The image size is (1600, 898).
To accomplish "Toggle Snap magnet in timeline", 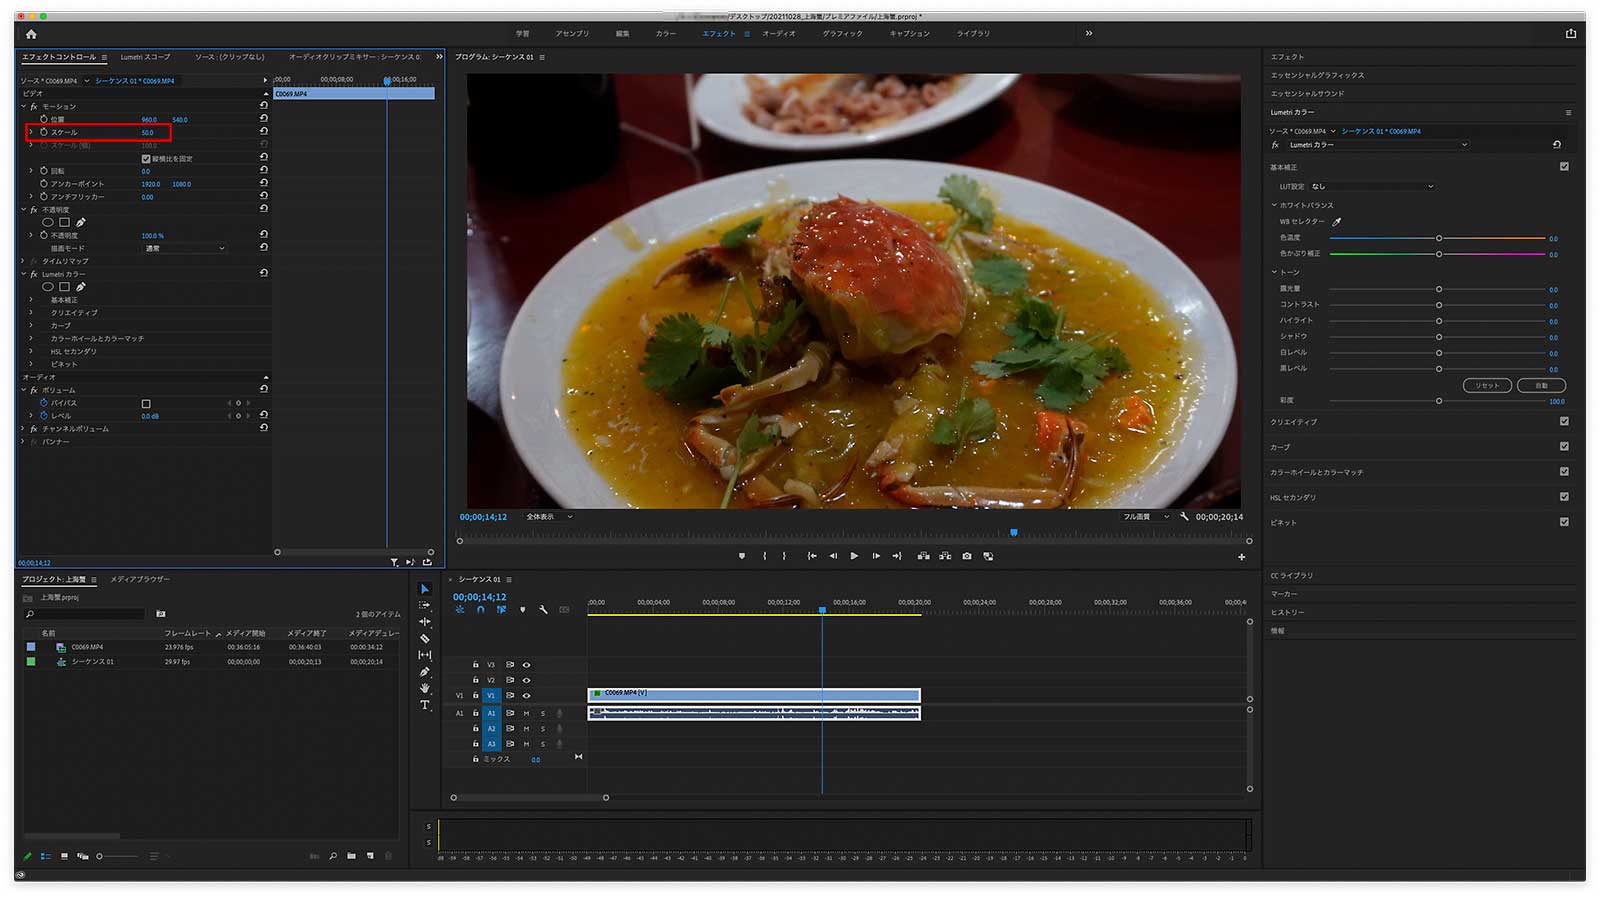I will (x=481, y=609).
